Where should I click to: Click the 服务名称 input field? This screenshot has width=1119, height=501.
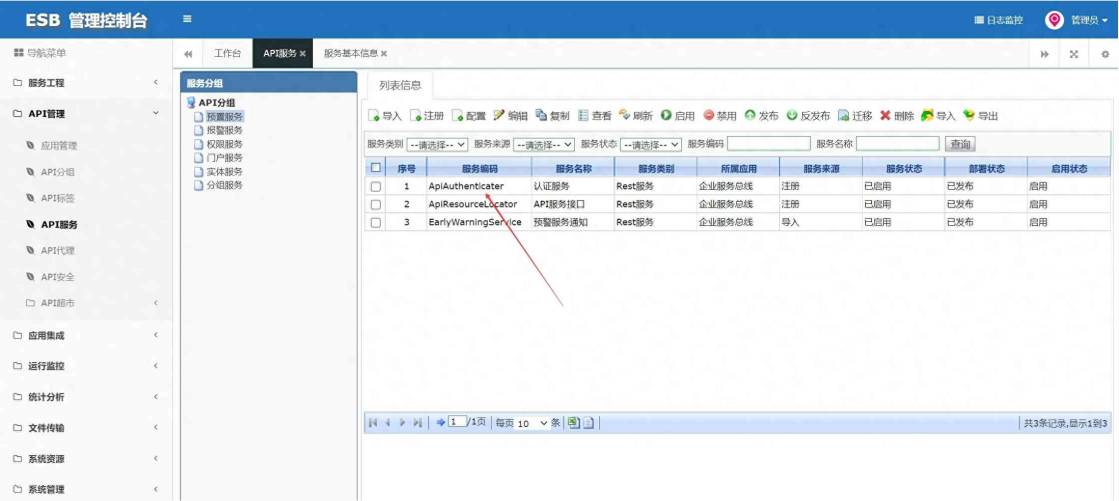tap(898, 144)
